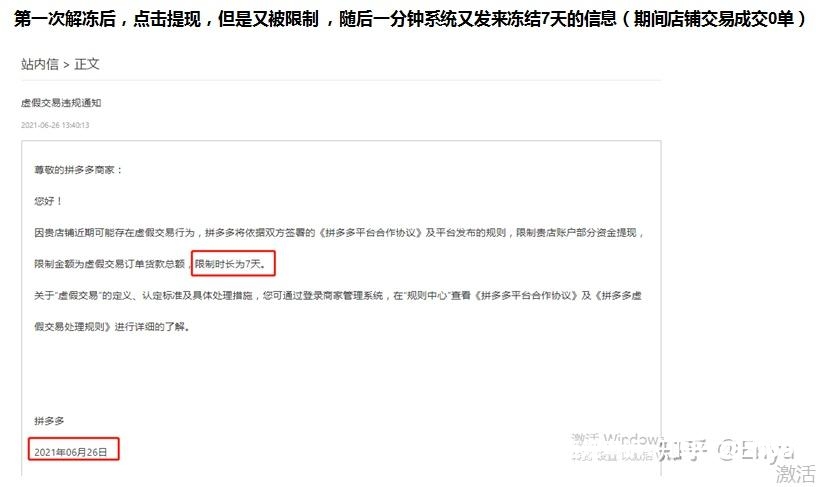This screenshot has height=487, width=816.
Task: Click the 假交易处理规则》进行详细的了解 line
Action: pyautogui.click(x=112, y=327)
